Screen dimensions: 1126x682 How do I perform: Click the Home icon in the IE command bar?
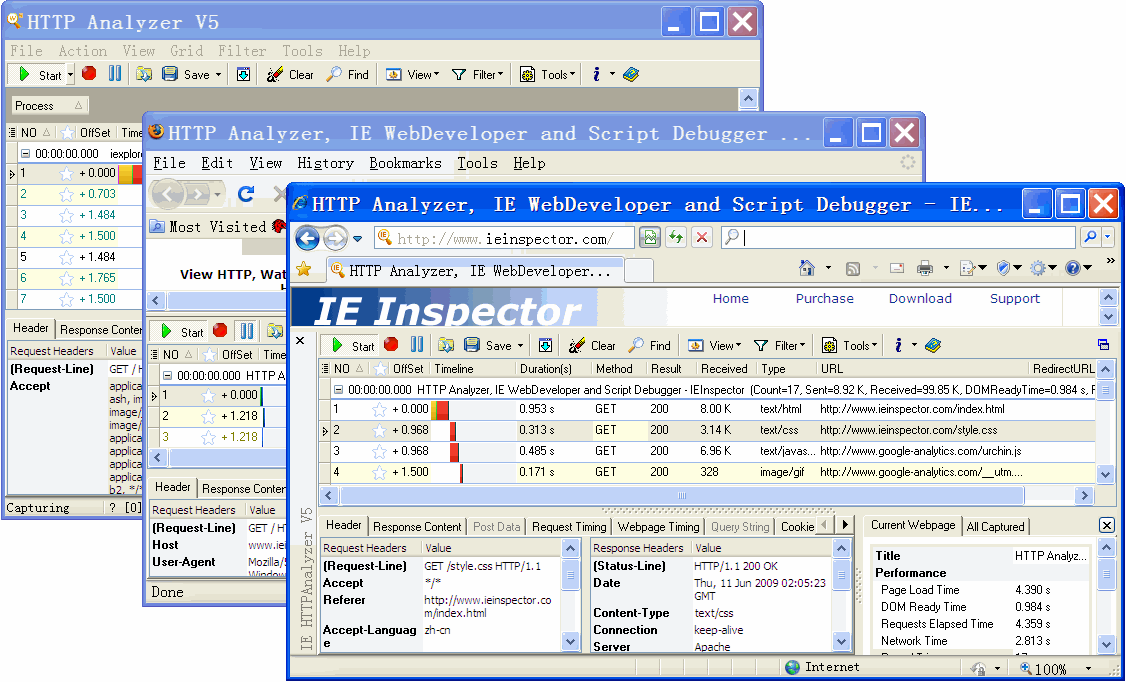click(x=806, y=268)
